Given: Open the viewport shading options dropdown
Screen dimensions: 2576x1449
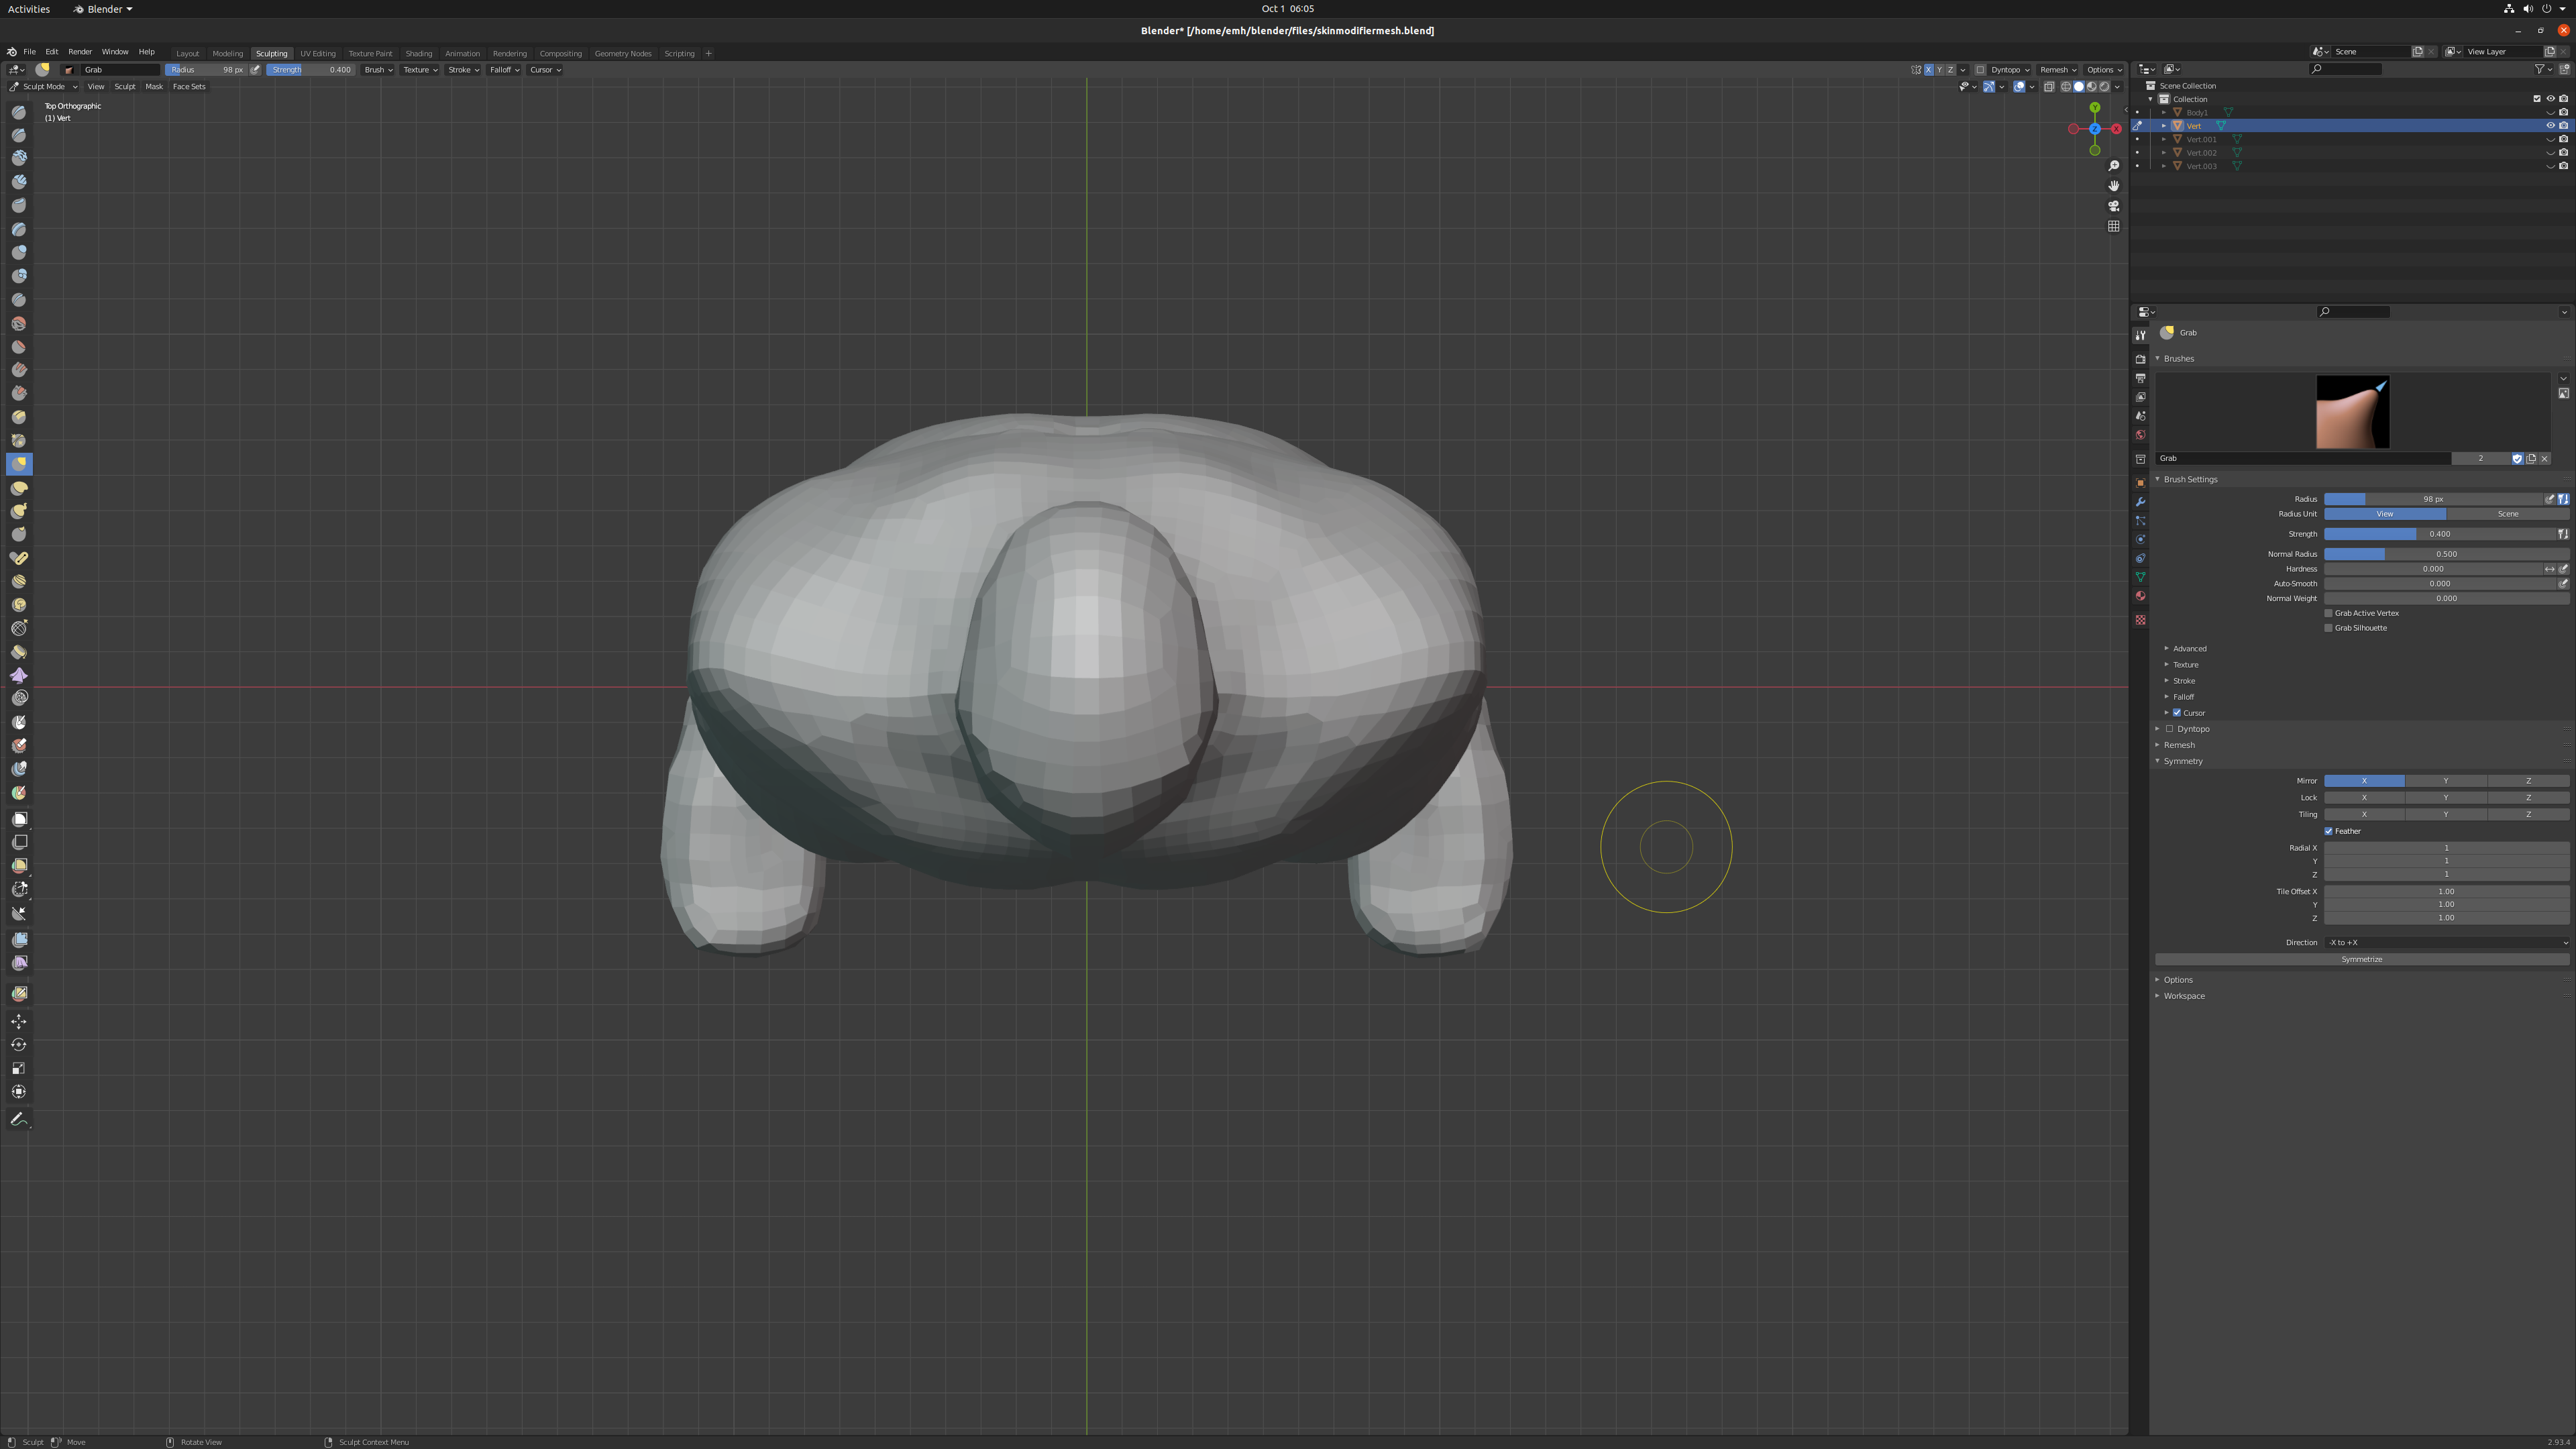Looking at the screenshot, I should click(x=2118, y=86).
